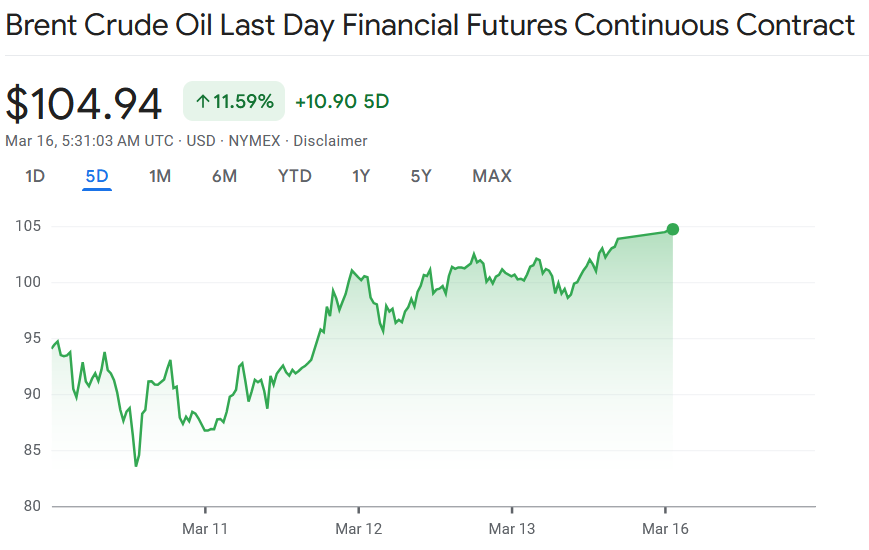Click the green endpoint dot on chart
The height and width of the screenshot is (550, 869).
coord(673,229)
